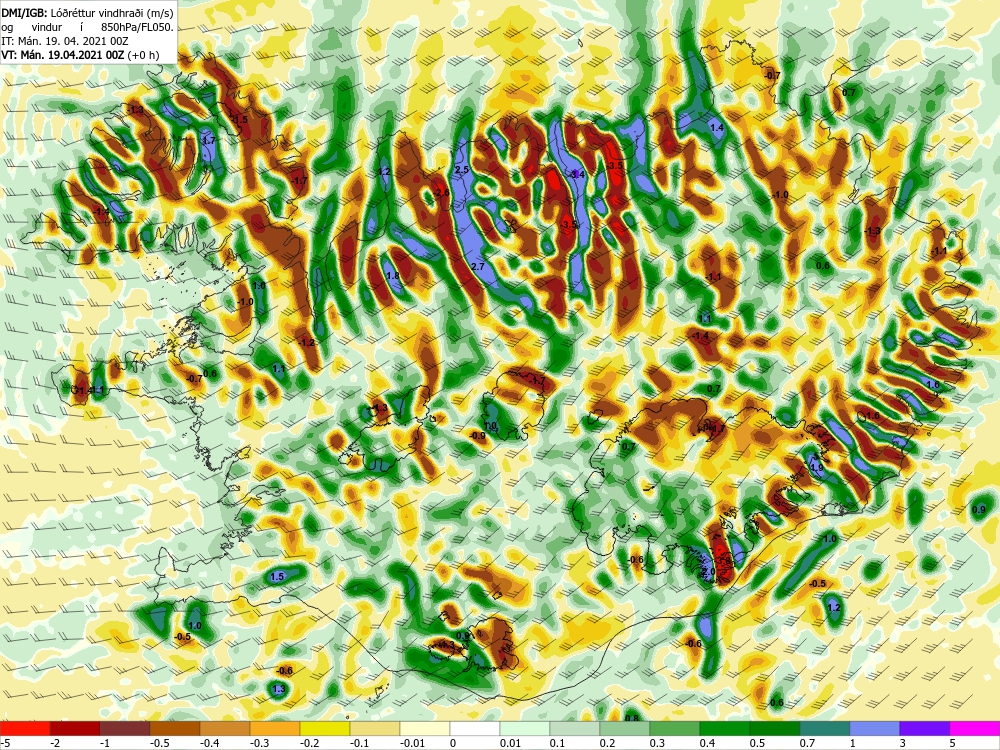Click the 0.7 legend label in the color bar
The height and width of the screenshot is (750, 1000).
(807, 743)
